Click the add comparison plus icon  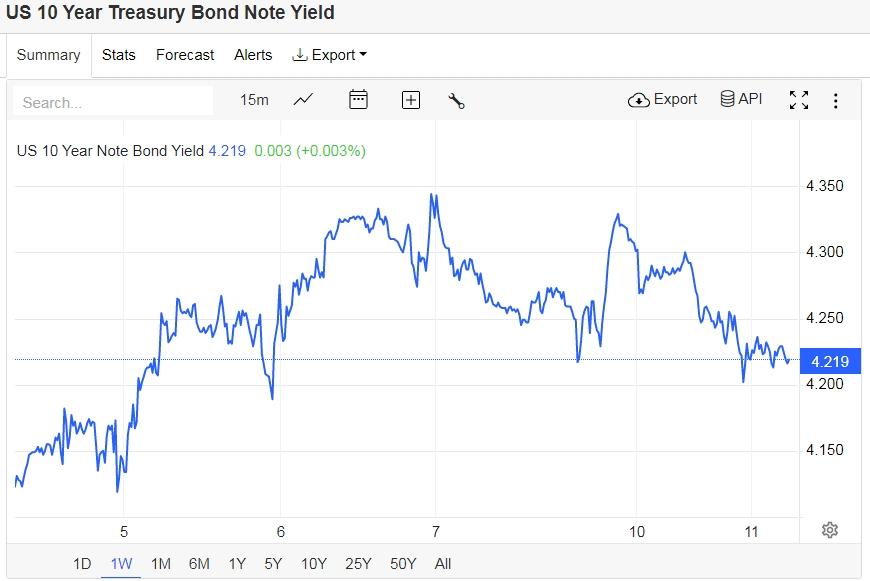410,100
